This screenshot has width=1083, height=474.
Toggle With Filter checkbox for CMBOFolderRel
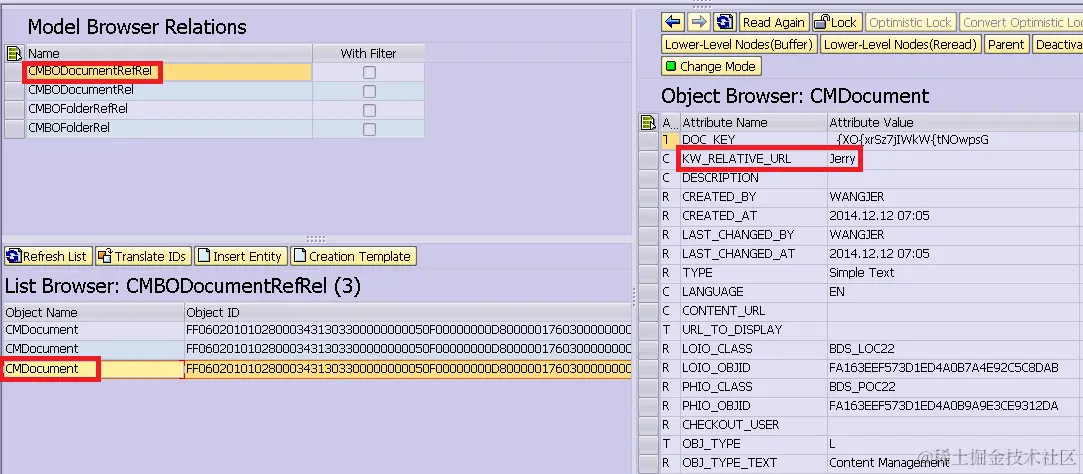(x=370, y=129)
